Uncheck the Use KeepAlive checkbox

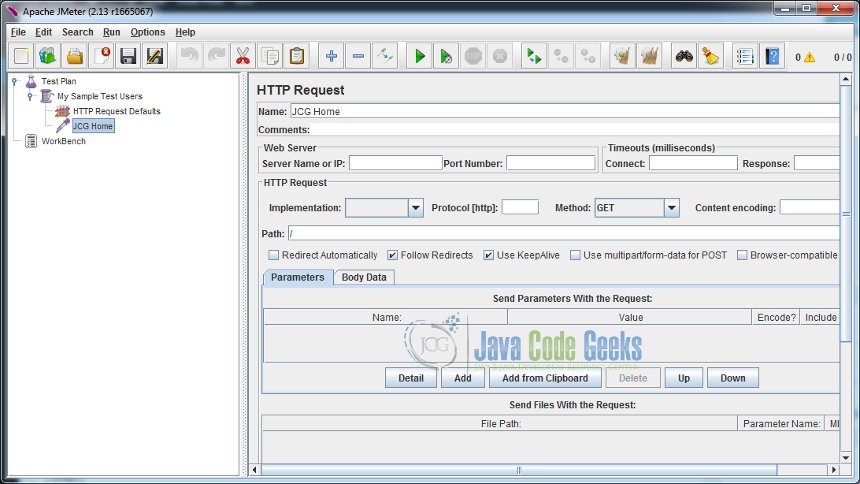click(488, 255)
